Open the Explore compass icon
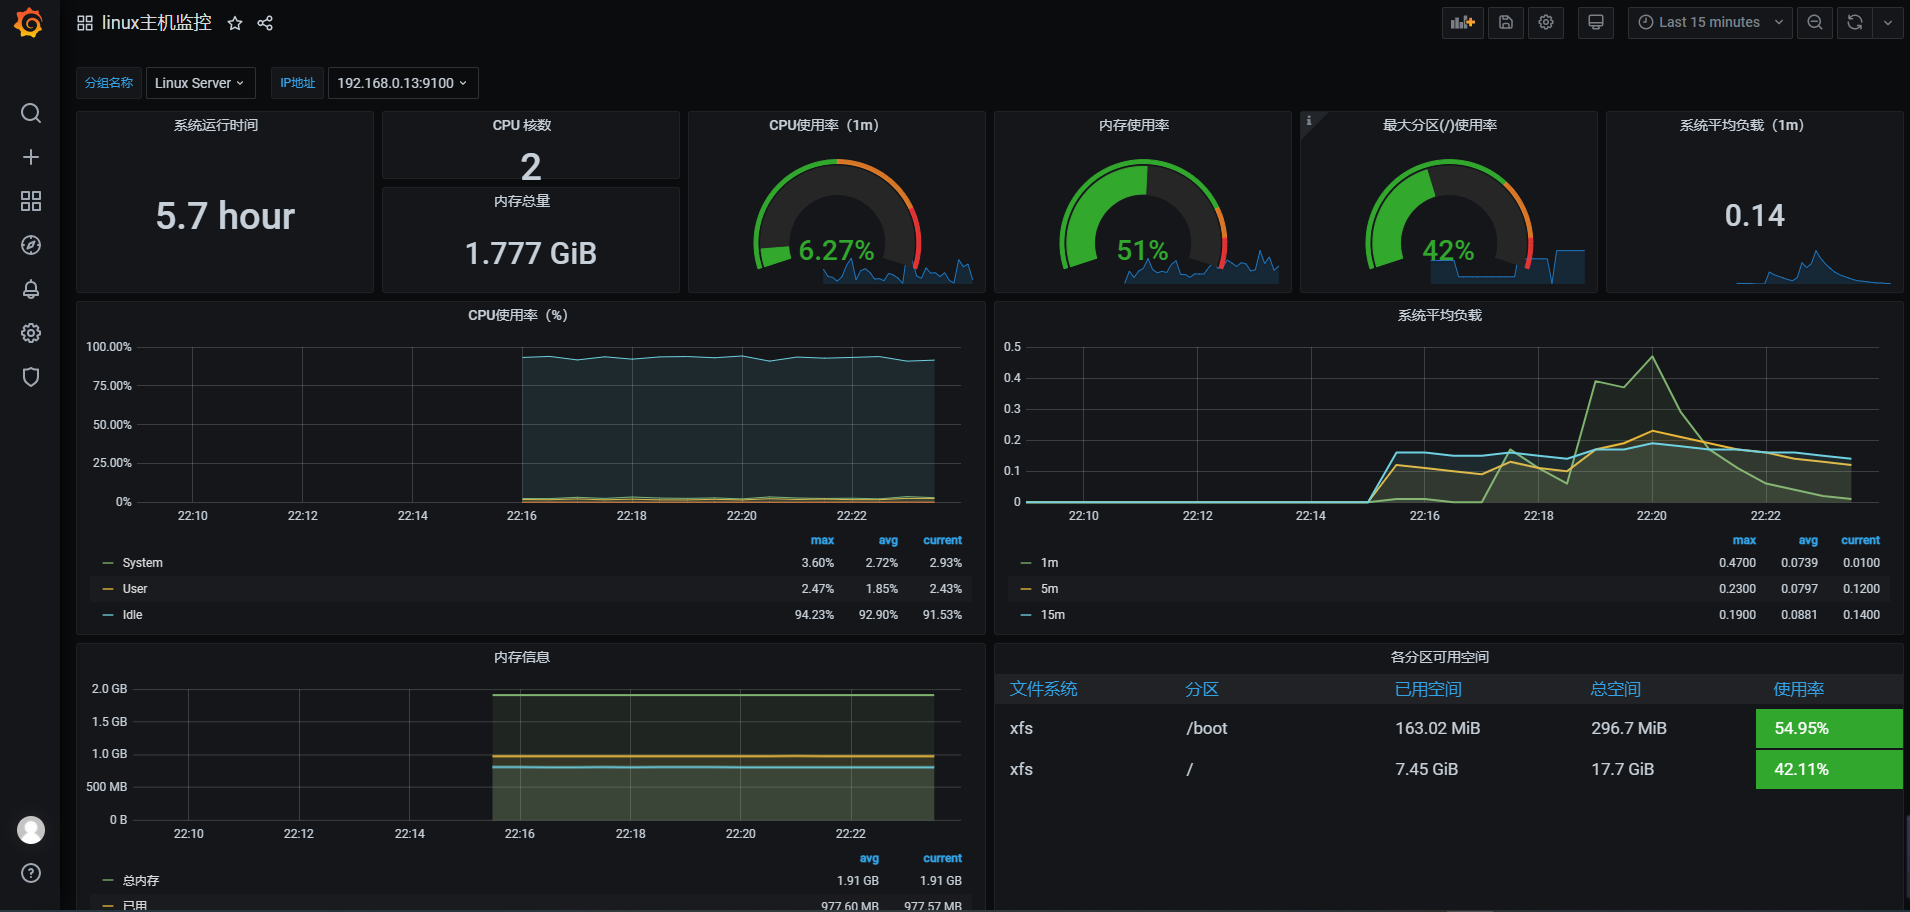This screenshot has height=912, width=1910. click(x=31, y=245)
